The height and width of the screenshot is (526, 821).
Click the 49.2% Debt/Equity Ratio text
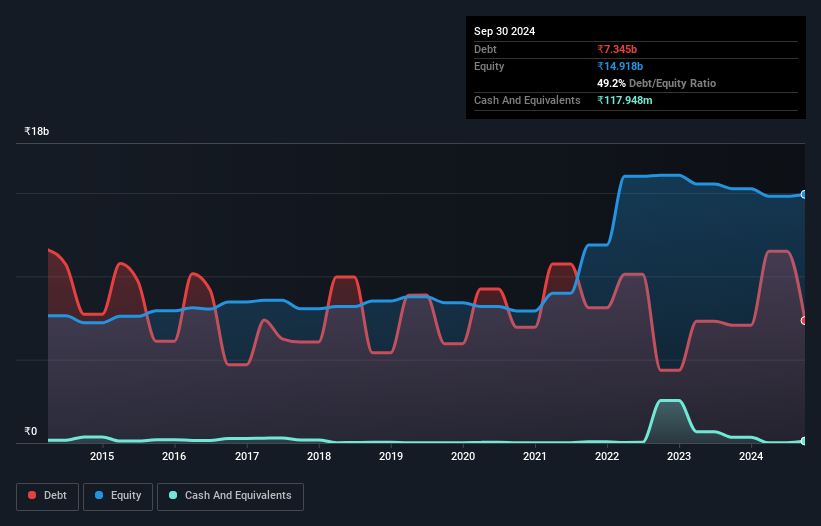point(656,83)
